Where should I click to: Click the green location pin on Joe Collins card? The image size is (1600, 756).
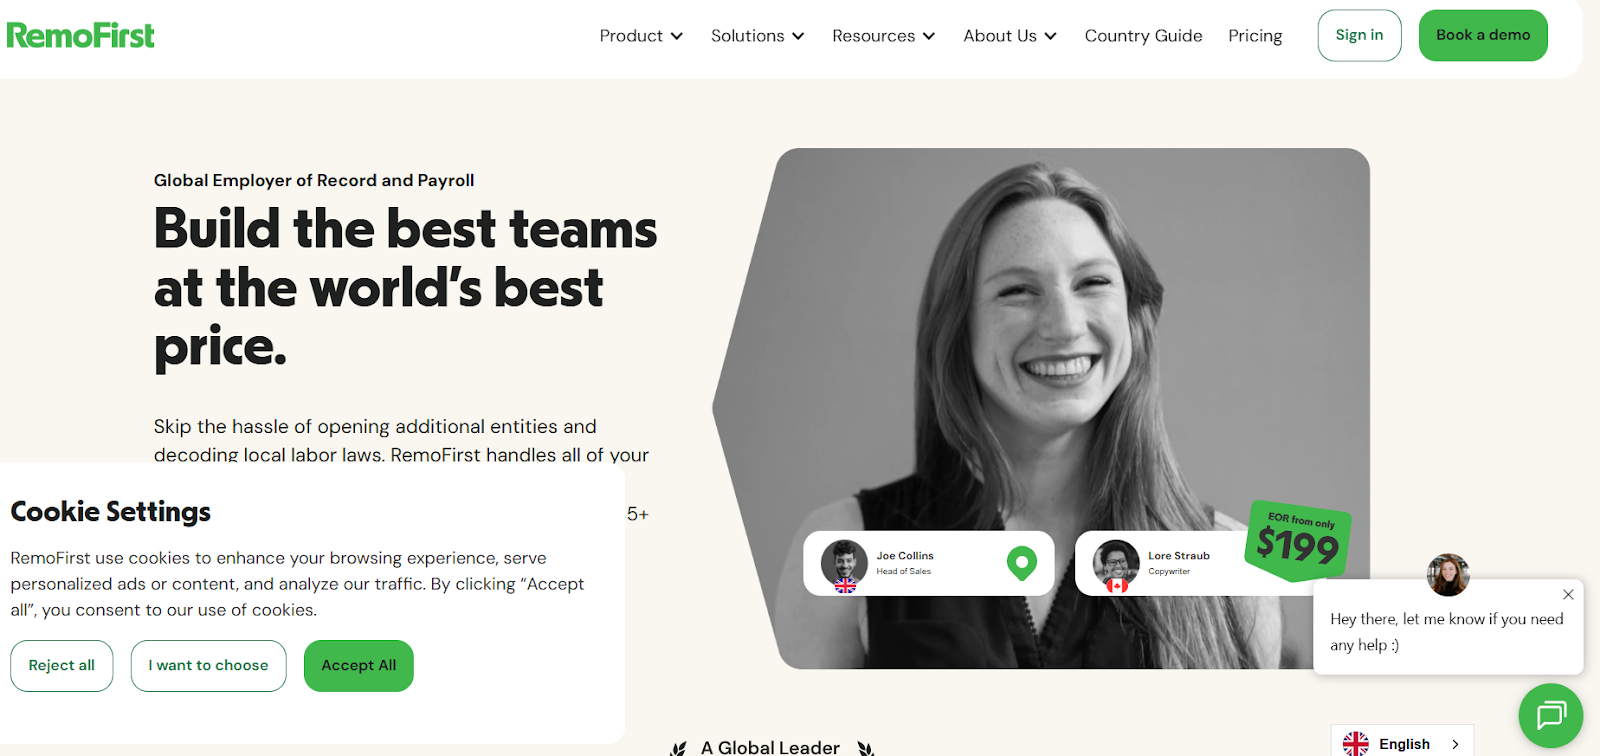pos(1021,563)
